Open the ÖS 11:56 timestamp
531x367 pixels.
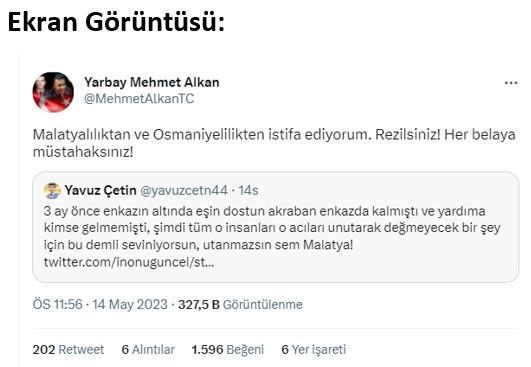tap(58, 304)
